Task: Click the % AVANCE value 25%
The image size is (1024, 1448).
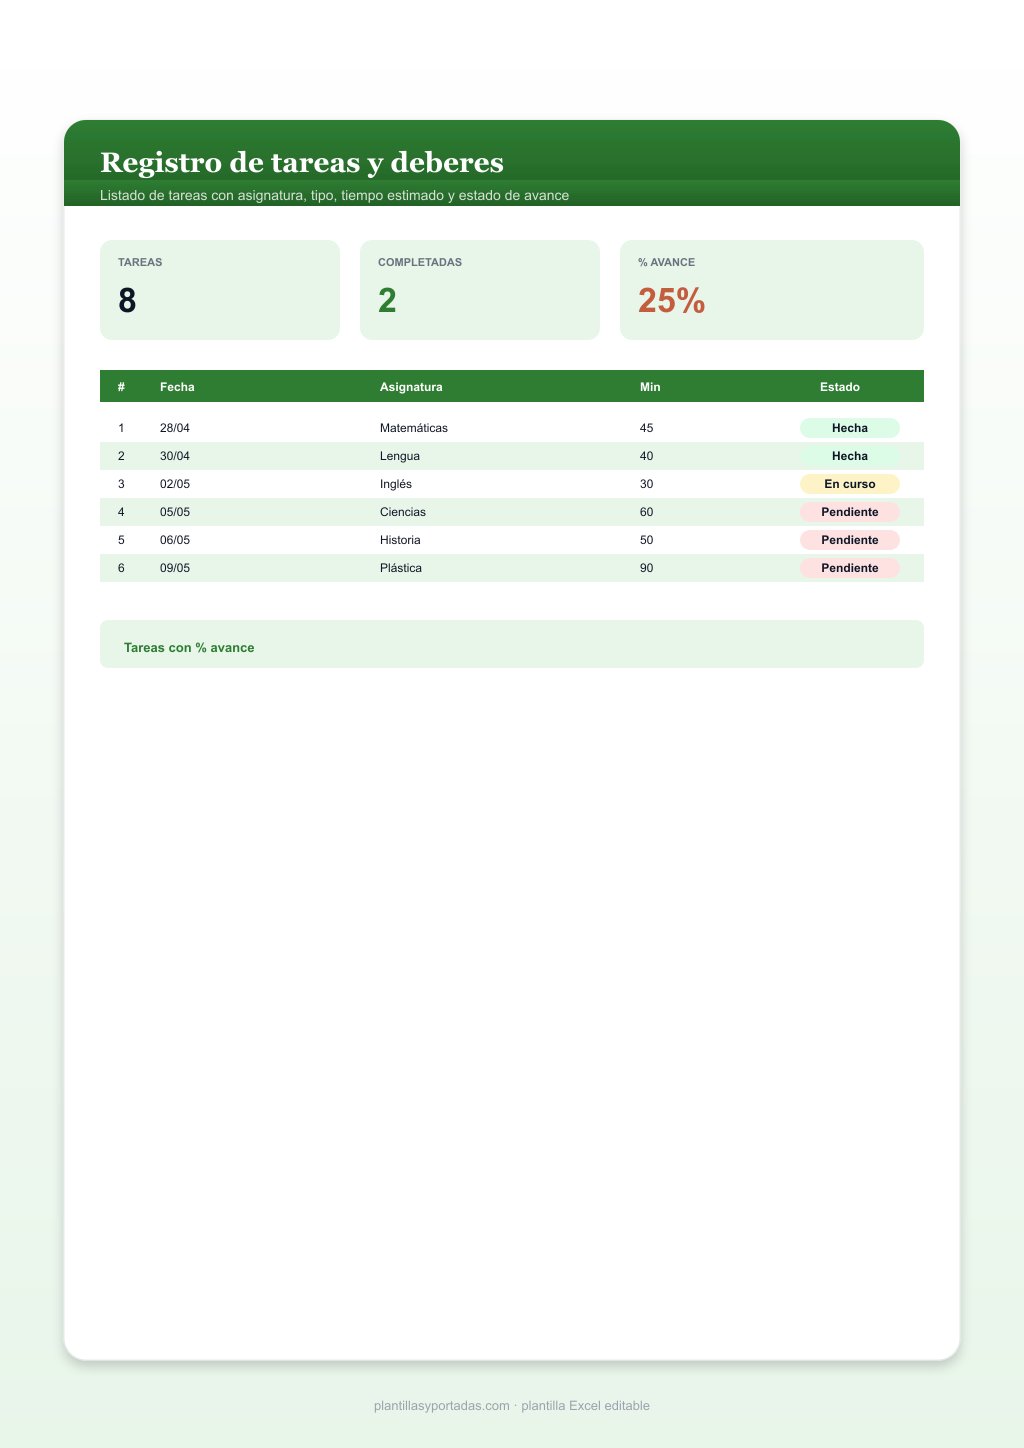Action: click(x=671, y=300)
